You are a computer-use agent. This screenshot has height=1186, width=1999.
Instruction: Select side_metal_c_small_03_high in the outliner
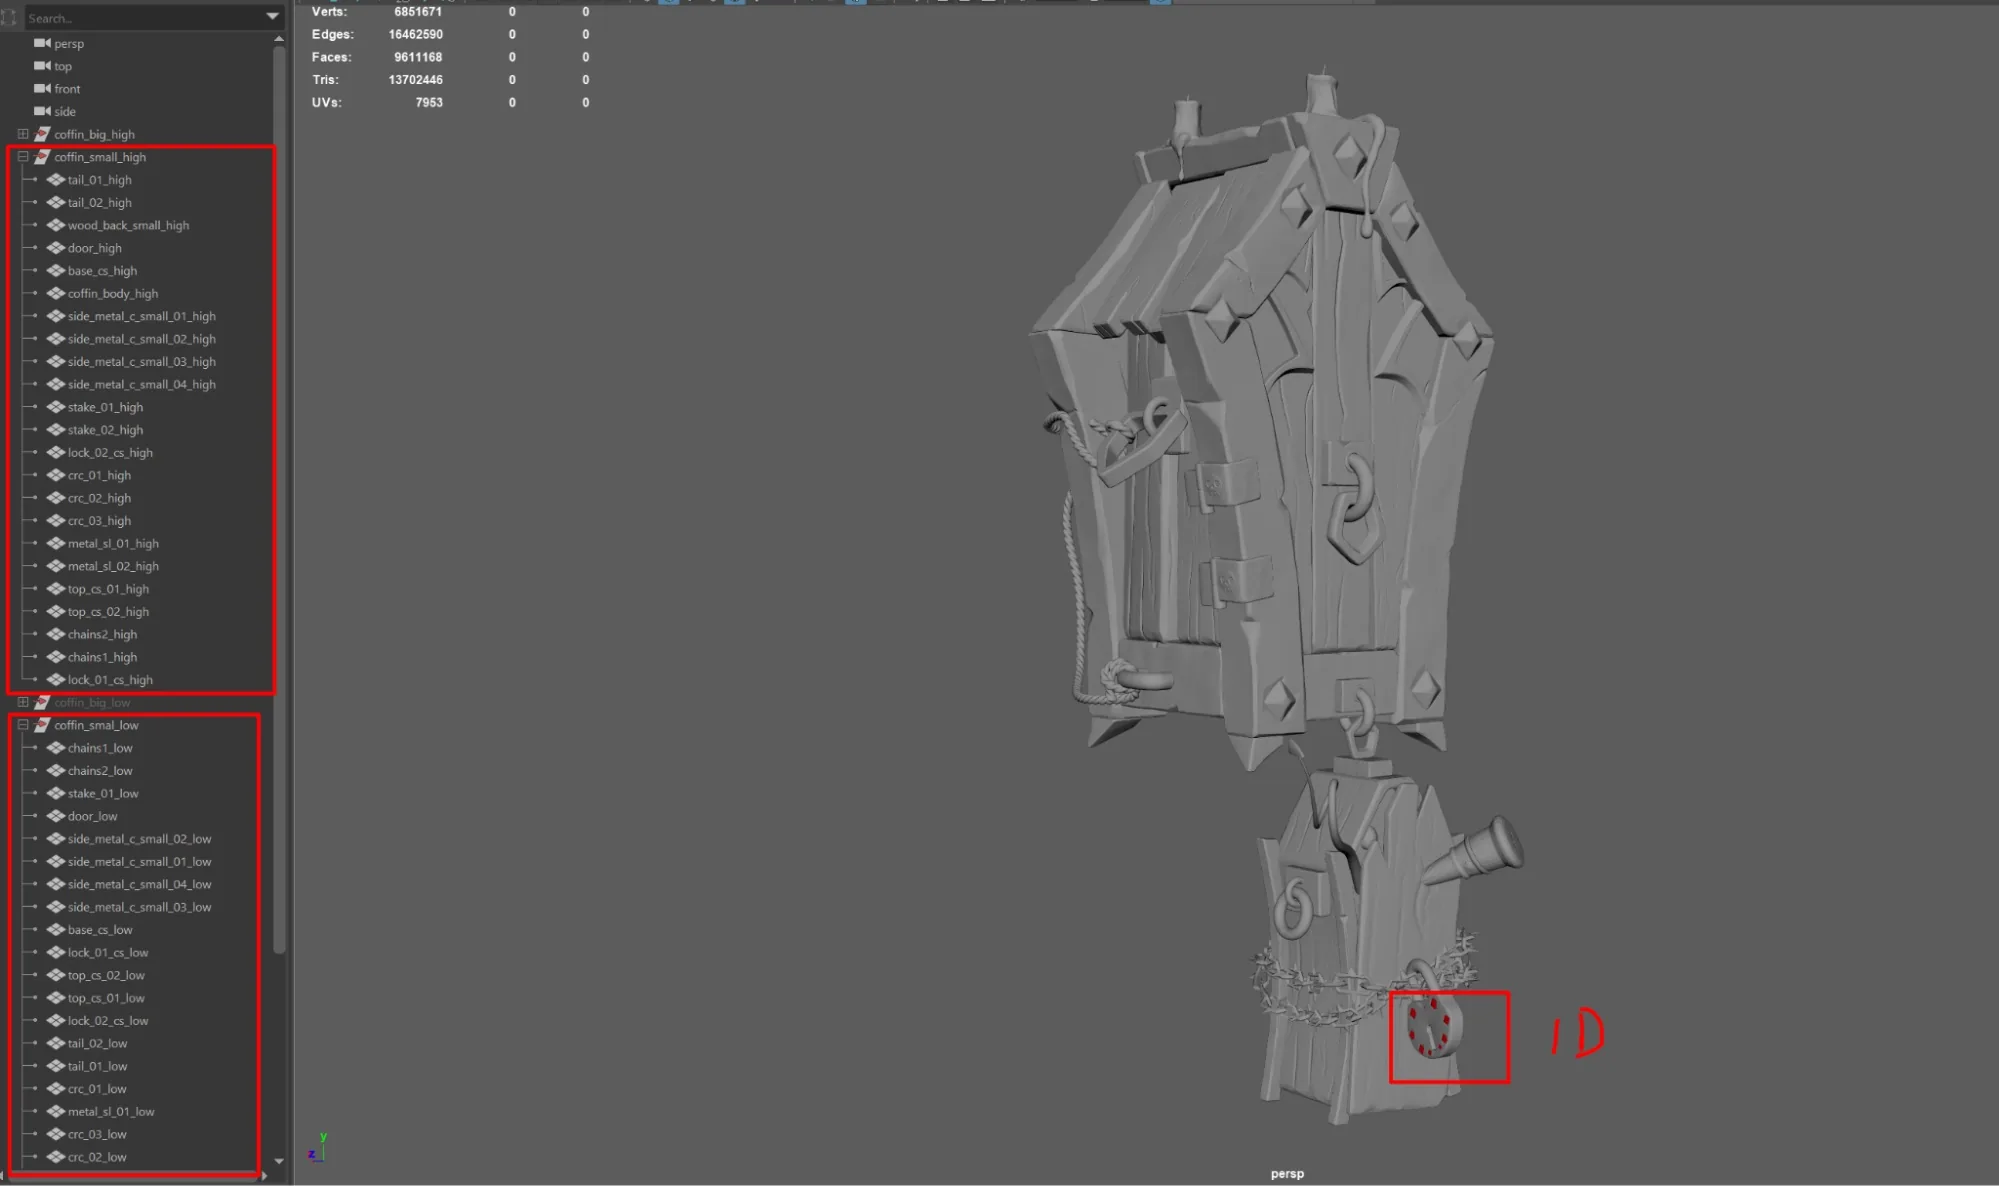pos(141,362)
